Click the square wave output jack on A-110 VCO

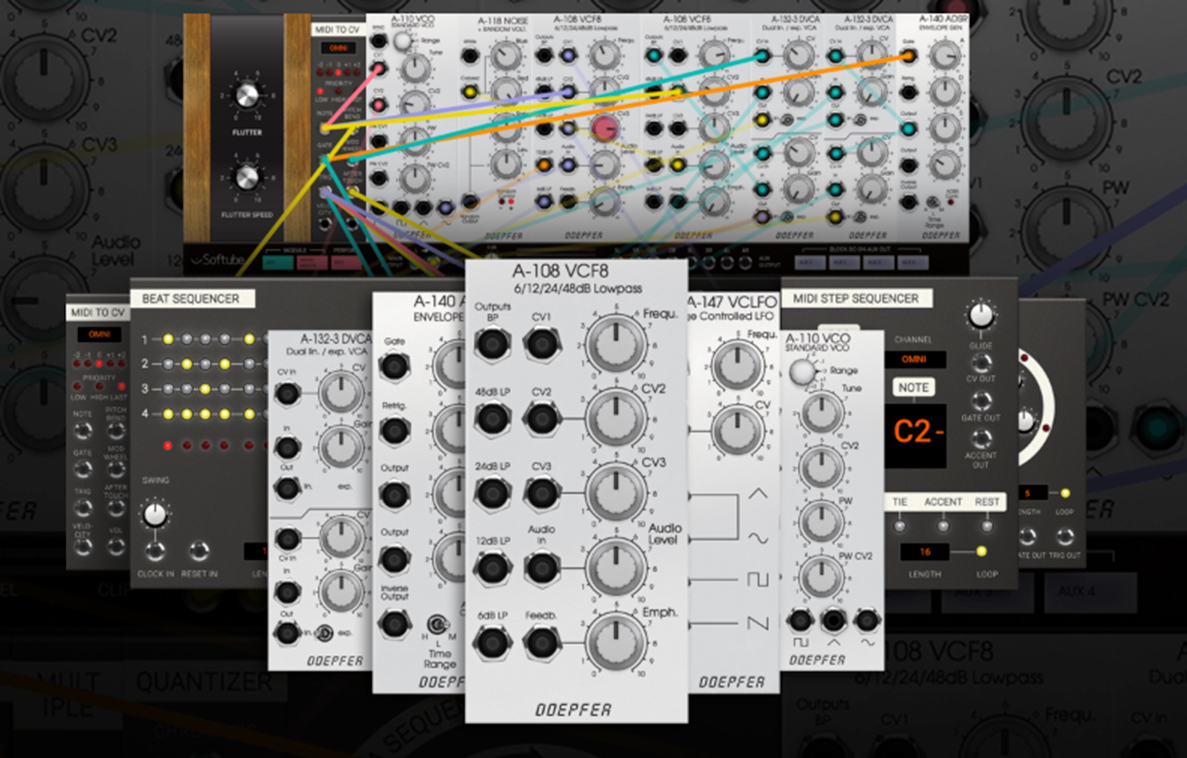(x=800, y=621)
